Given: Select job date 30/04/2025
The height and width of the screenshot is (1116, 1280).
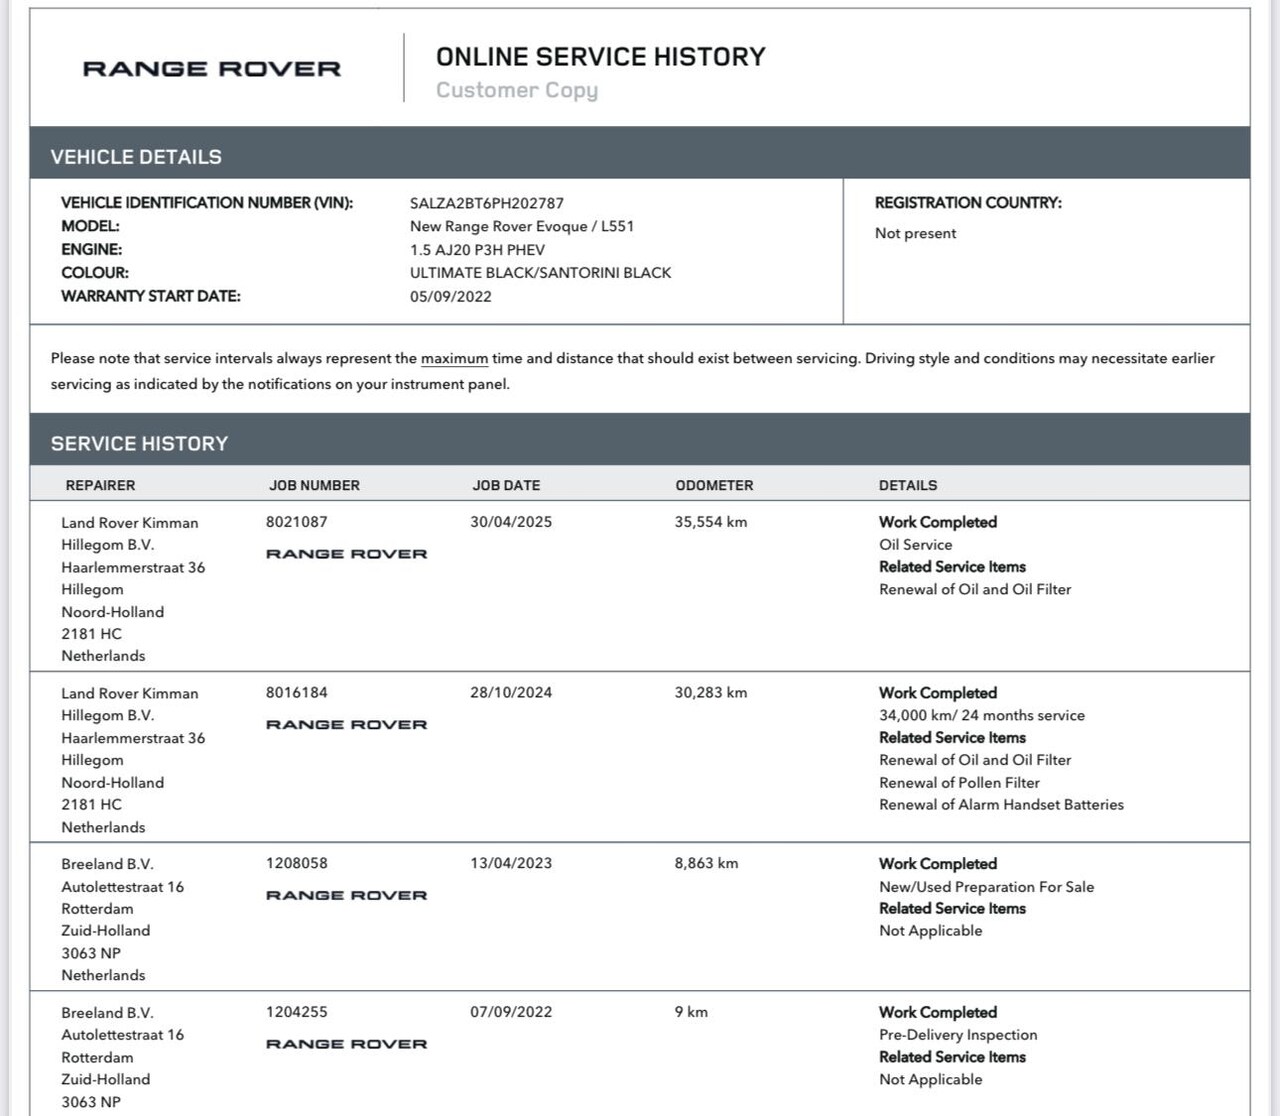Looking at the screenshot, I should pyautogui.click(x=511, y=522).
